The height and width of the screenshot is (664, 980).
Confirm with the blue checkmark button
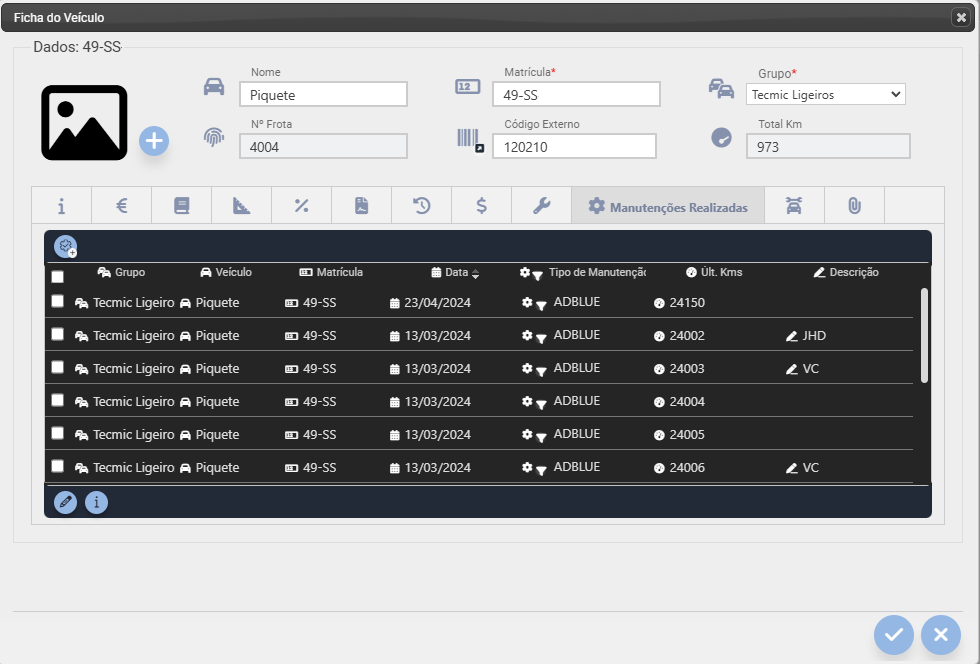pyautogui.click(x=894, y=635)
